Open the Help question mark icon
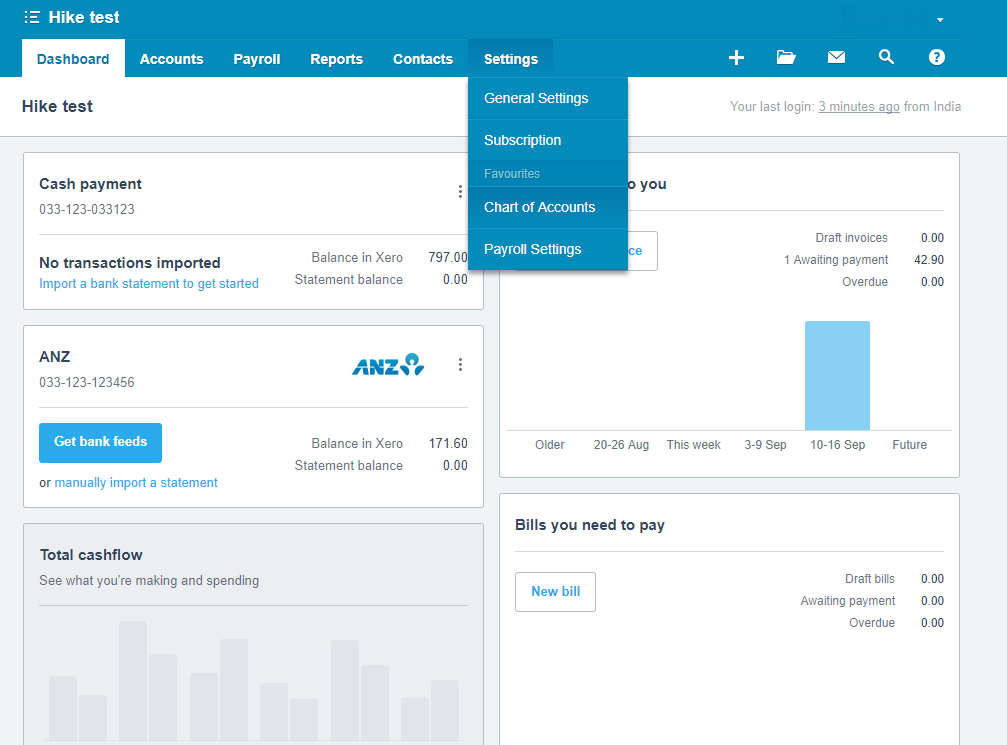Image resolution: width=1007 pixels, height=745 pixels. coord(936,57)
